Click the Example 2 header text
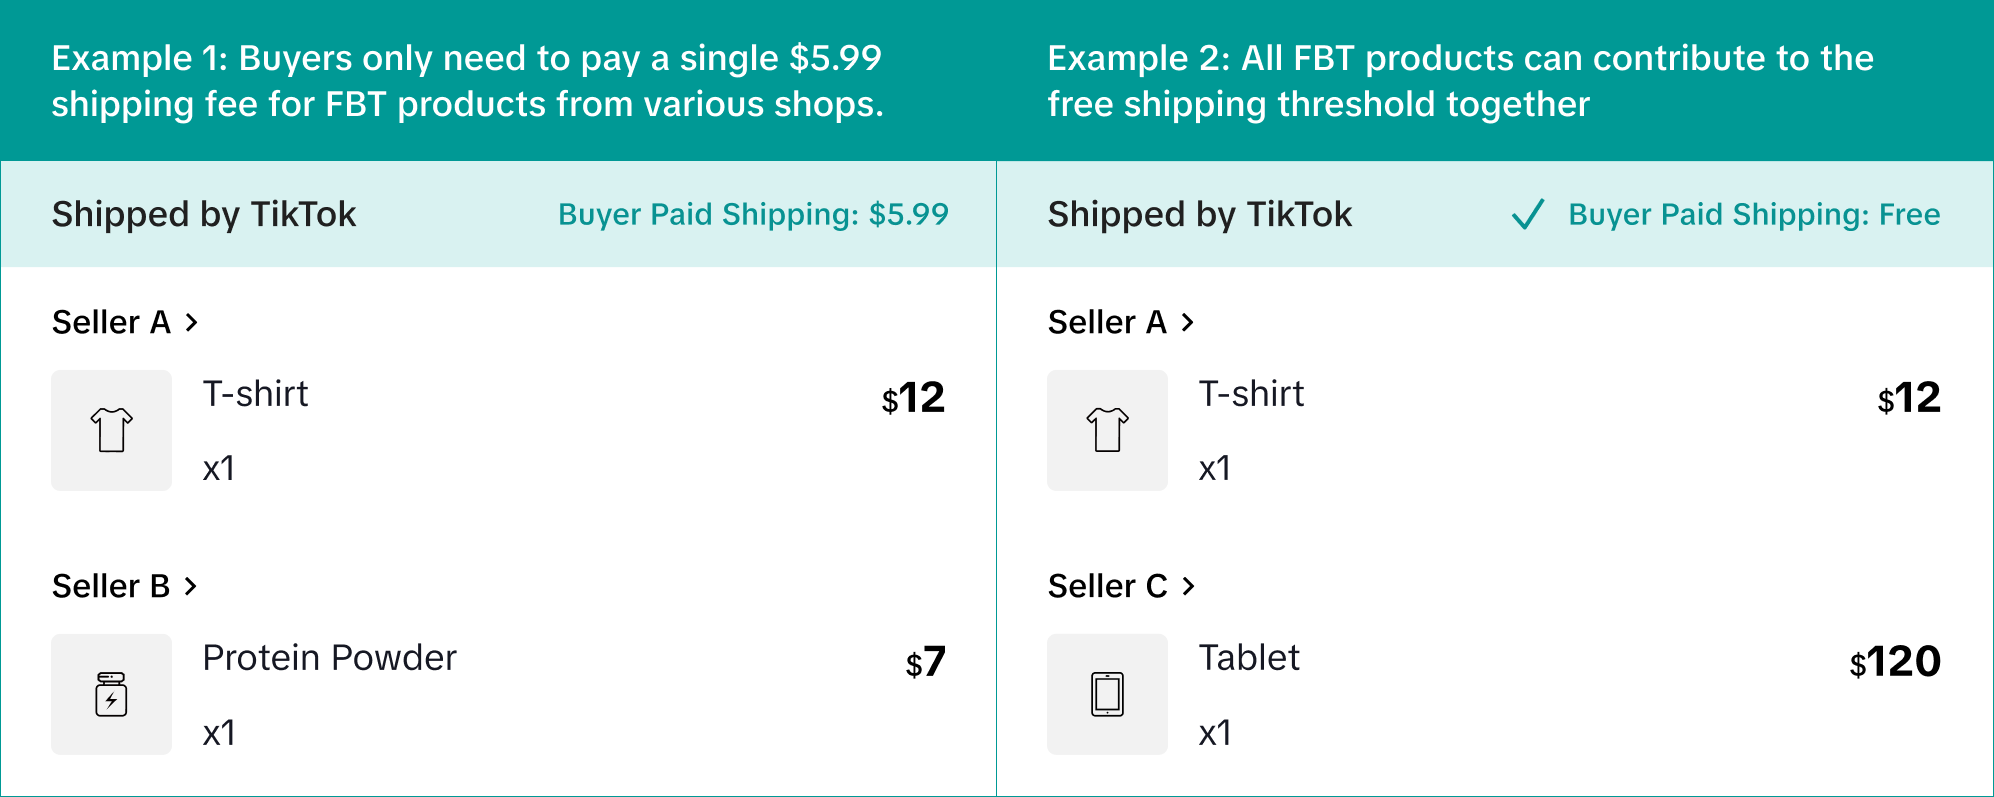This screenshot has height=797, width=1994. (1460, 81)
